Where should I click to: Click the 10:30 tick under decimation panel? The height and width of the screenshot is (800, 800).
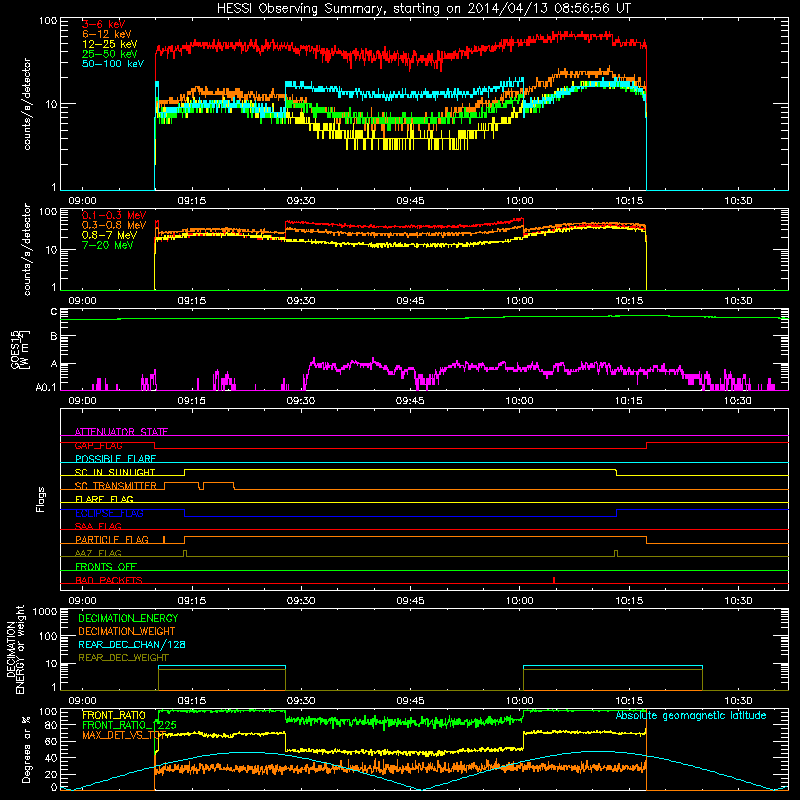click(x=738, y=701)
